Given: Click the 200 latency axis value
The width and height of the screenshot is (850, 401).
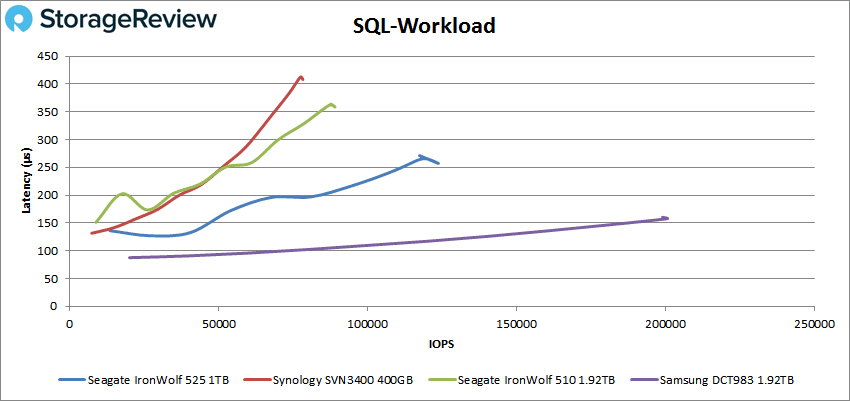Looking at the screenshot, I should (49, 195).
